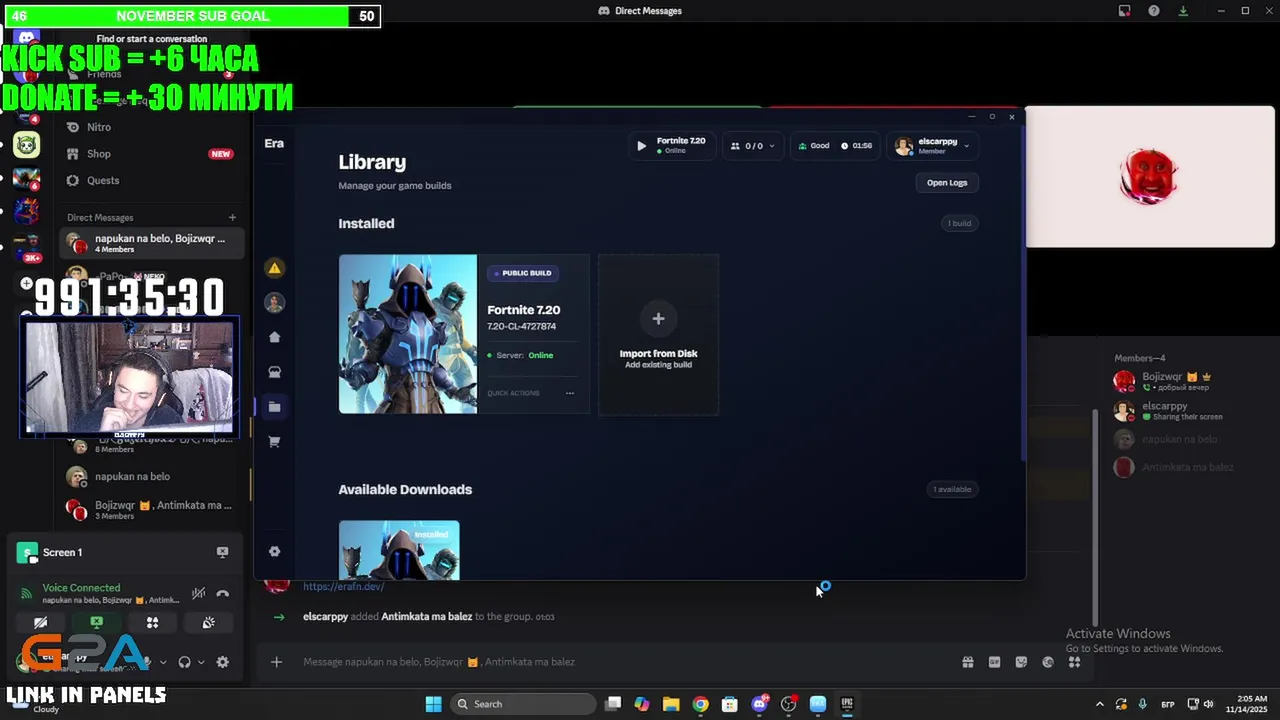This screenshot has height=720, width=1280.
Task: Open Discord User Settings gear
Action: [222, 662]
